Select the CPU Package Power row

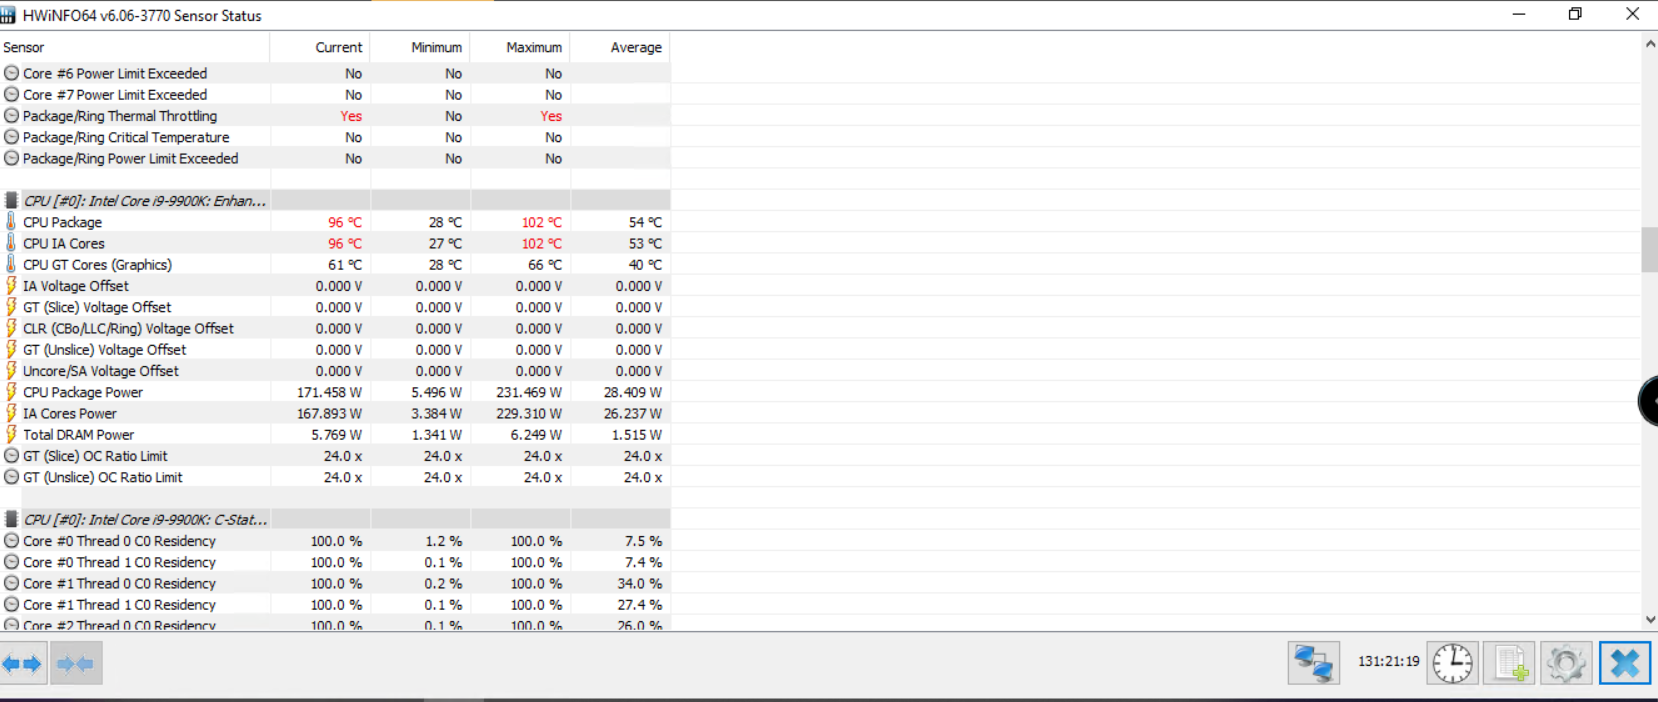pos(335,392)
